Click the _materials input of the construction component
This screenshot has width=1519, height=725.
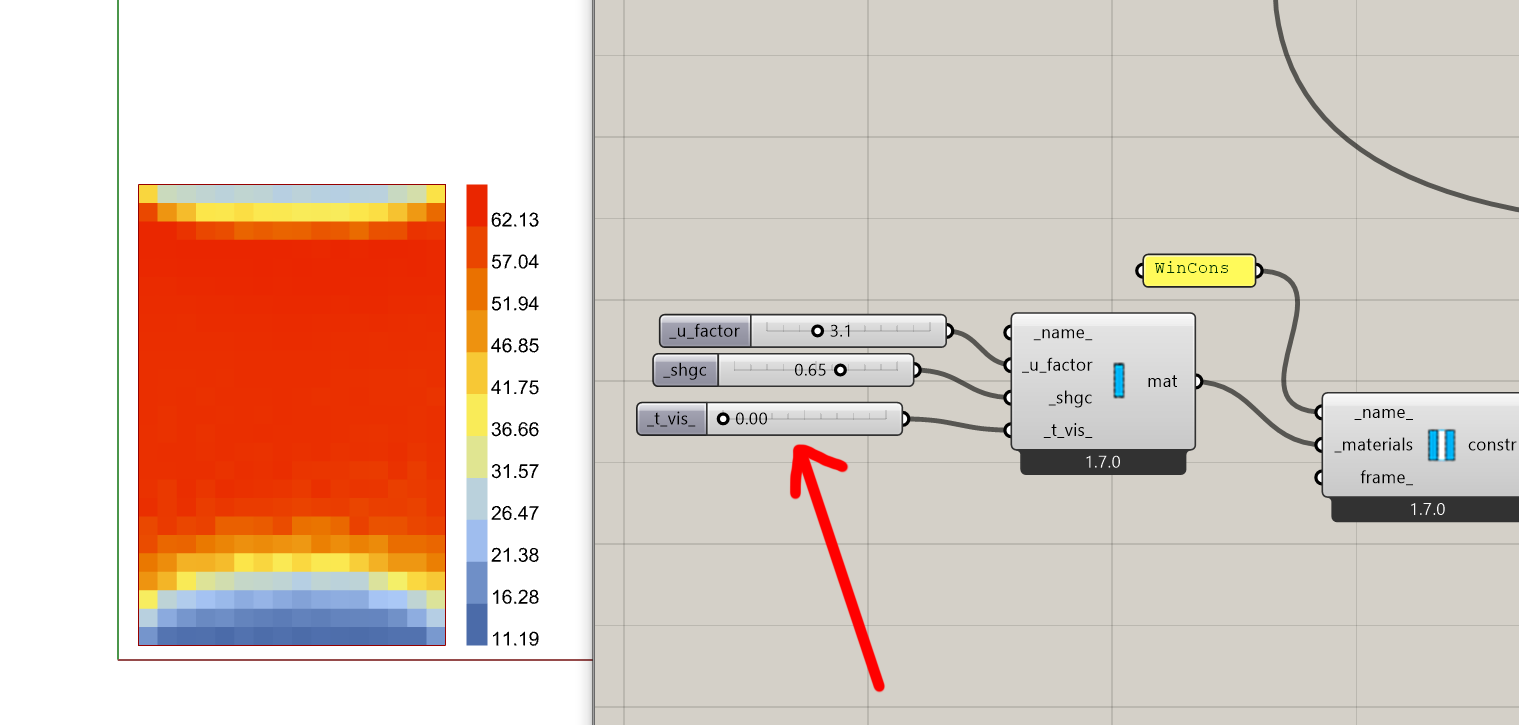click(1373, 445)
